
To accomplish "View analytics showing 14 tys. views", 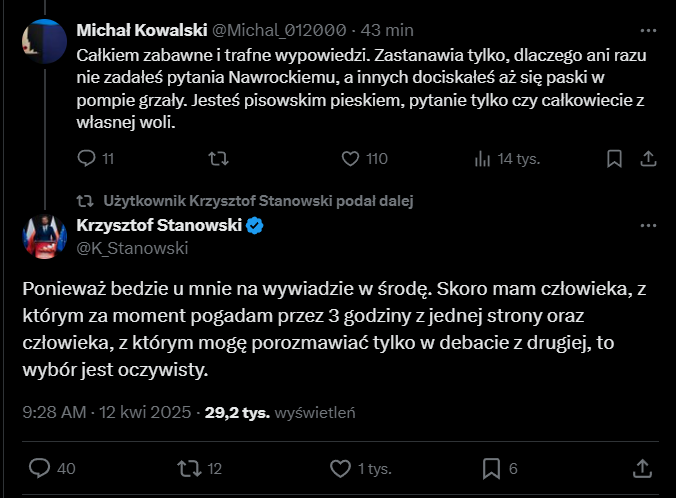I will [482, 158].
